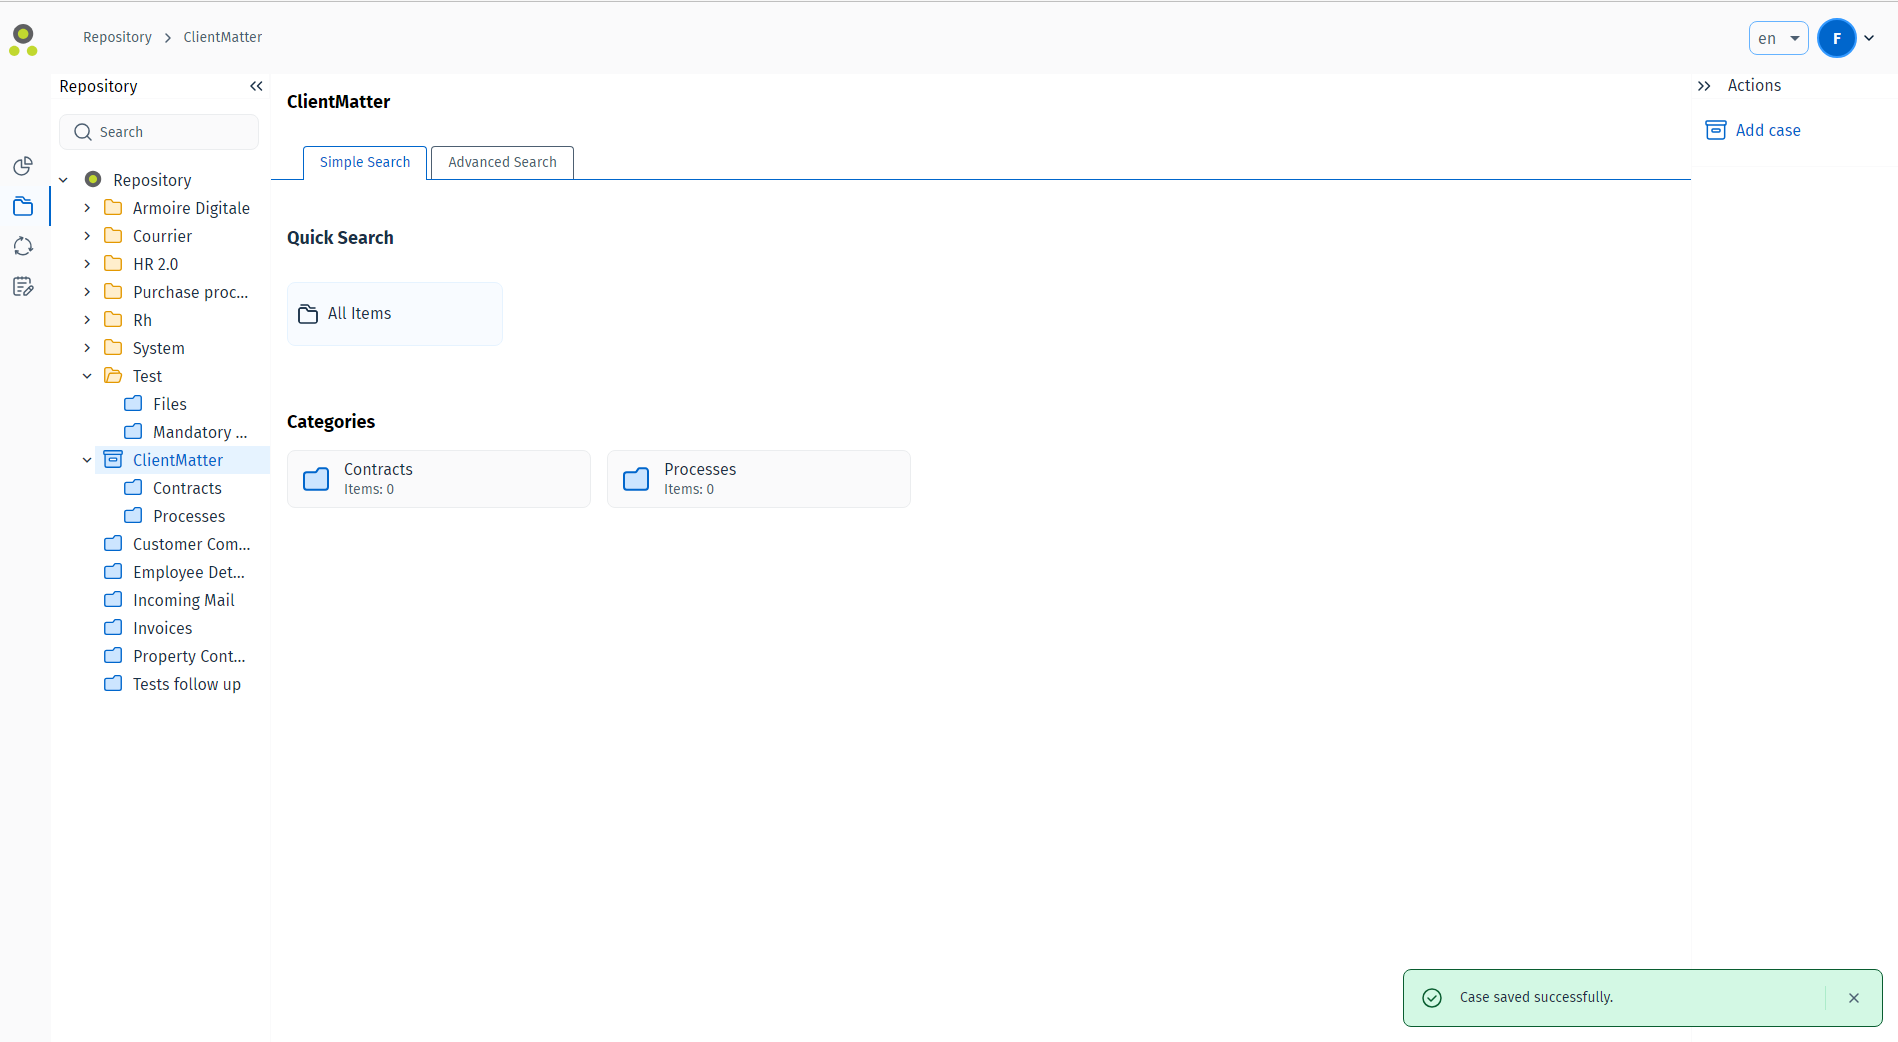Select the Rh folder label in tree
The image size is (1898, 1042).
click(142, 320)
